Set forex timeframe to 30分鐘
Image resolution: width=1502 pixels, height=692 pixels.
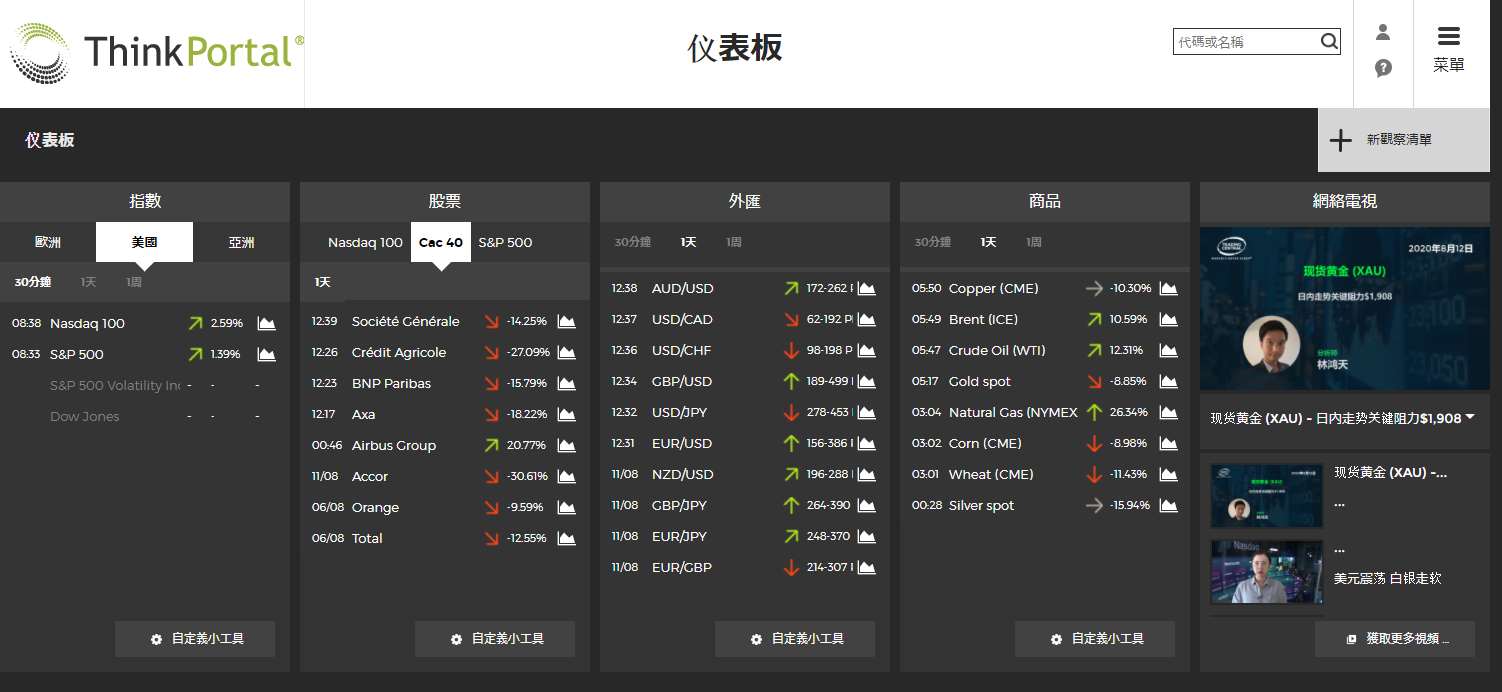(x=633, y=242)
